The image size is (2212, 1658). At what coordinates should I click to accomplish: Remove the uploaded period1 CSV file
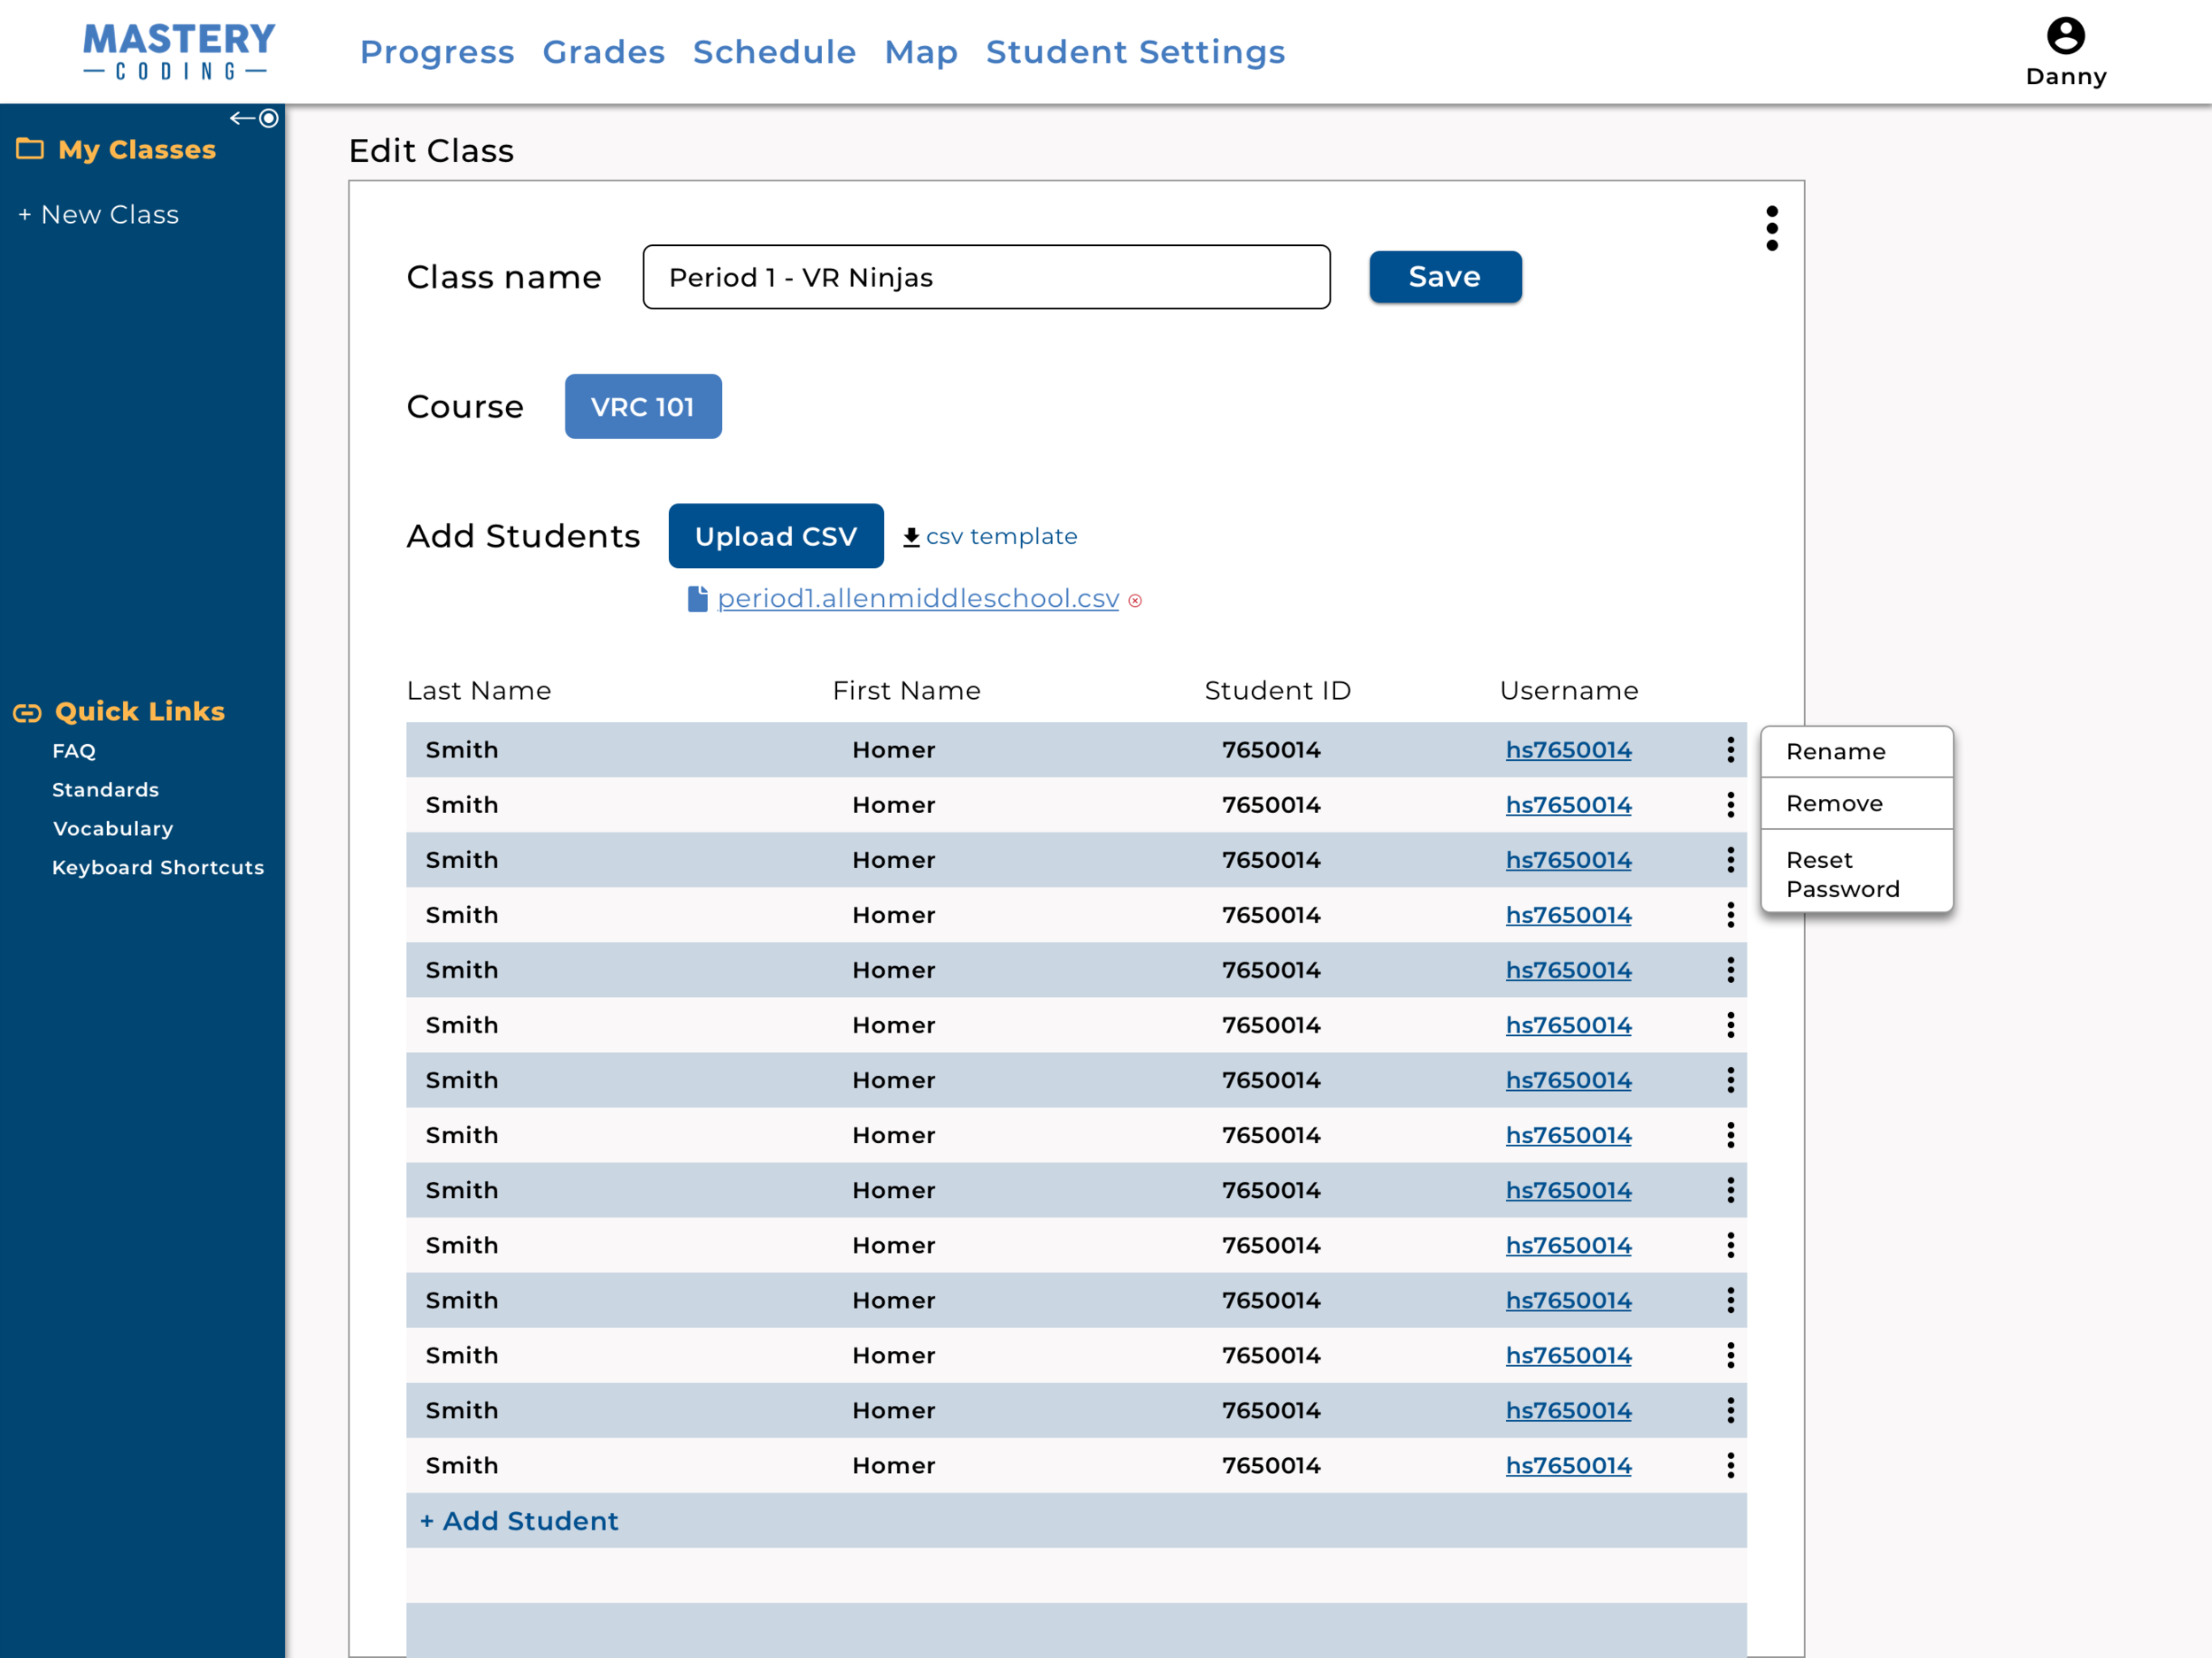pyautogui.click(x=1135, y=601)
